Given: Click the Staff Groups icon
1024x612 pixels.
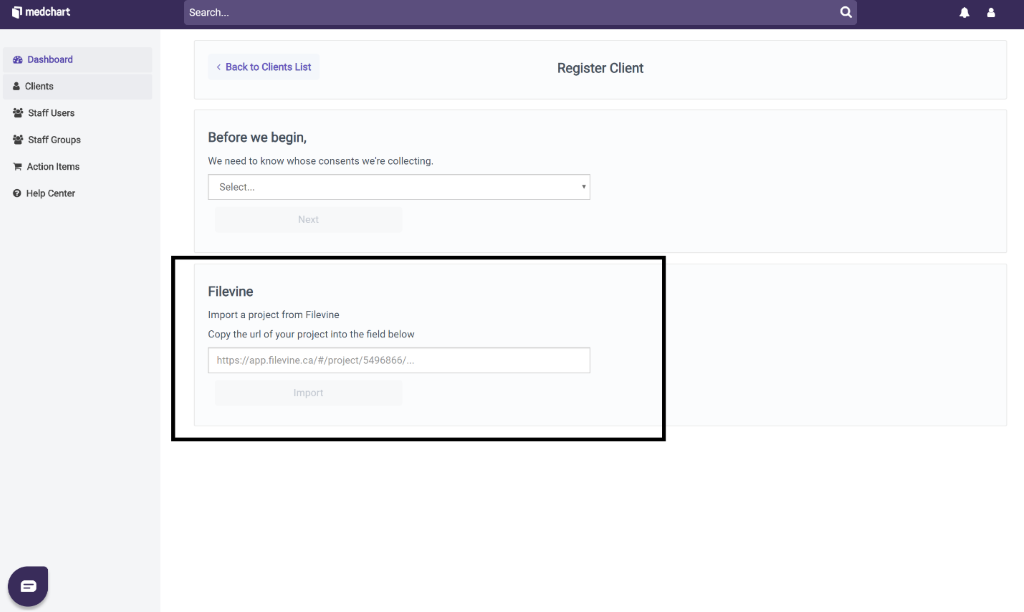Looking at the screenshot, I should [x=18, y=140].
